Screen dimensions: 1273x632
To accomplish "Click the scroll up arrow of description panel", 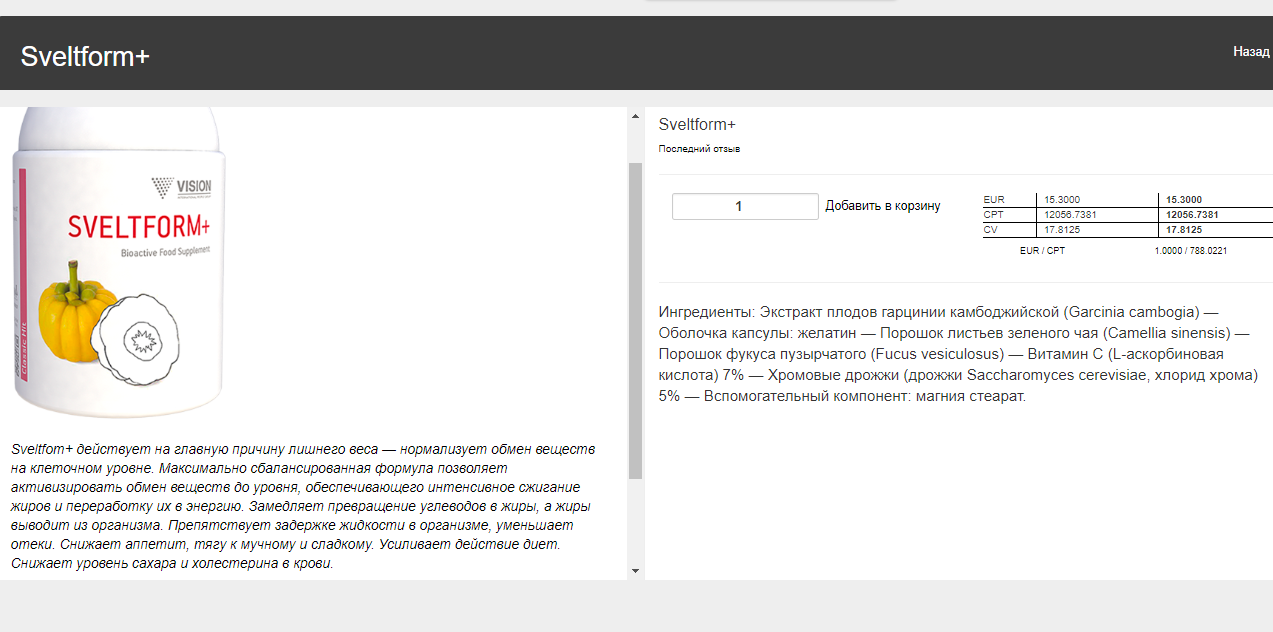I will point(635,117).
